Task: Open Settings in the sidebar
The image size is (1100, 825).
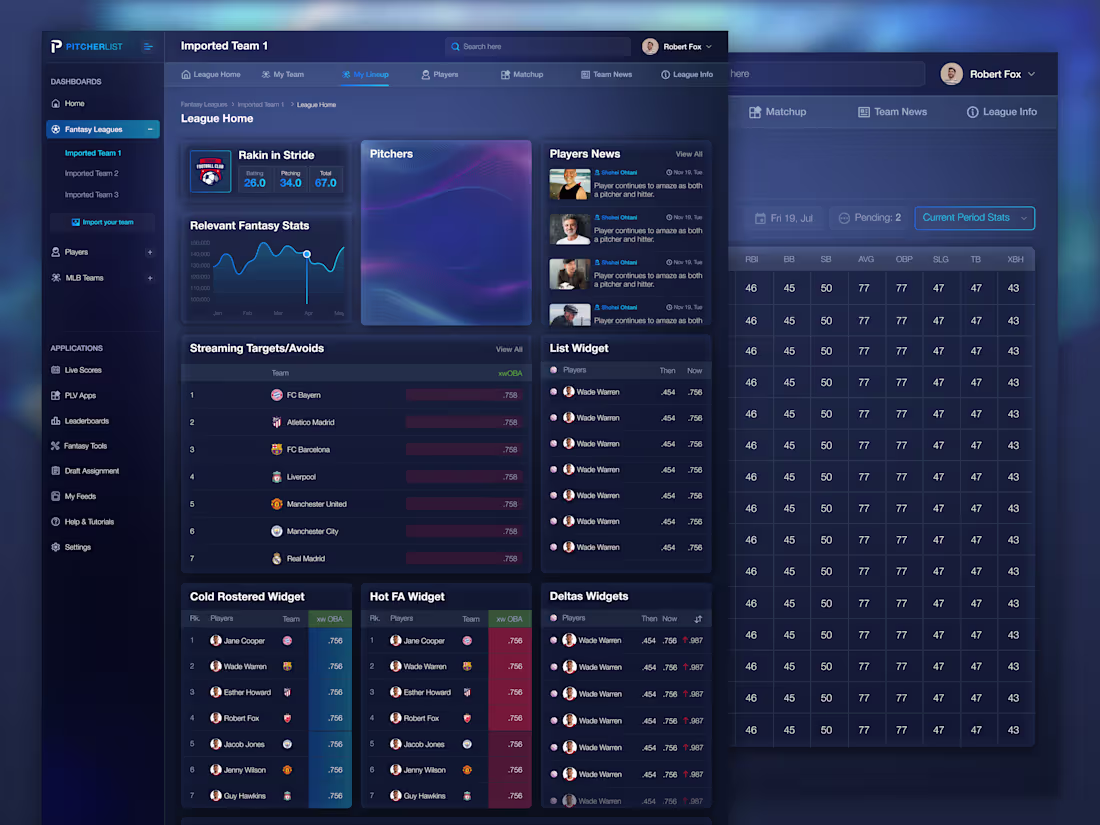Action: (x=71, y=547)
